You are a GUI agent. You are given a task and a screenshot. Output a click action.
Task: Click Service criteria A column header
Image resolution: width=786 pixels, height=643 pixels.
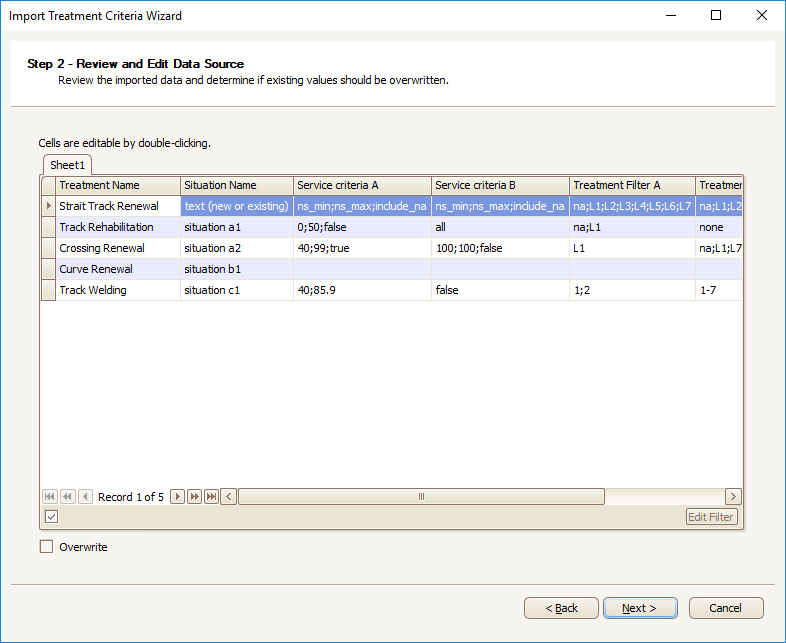tap(362, 185)
